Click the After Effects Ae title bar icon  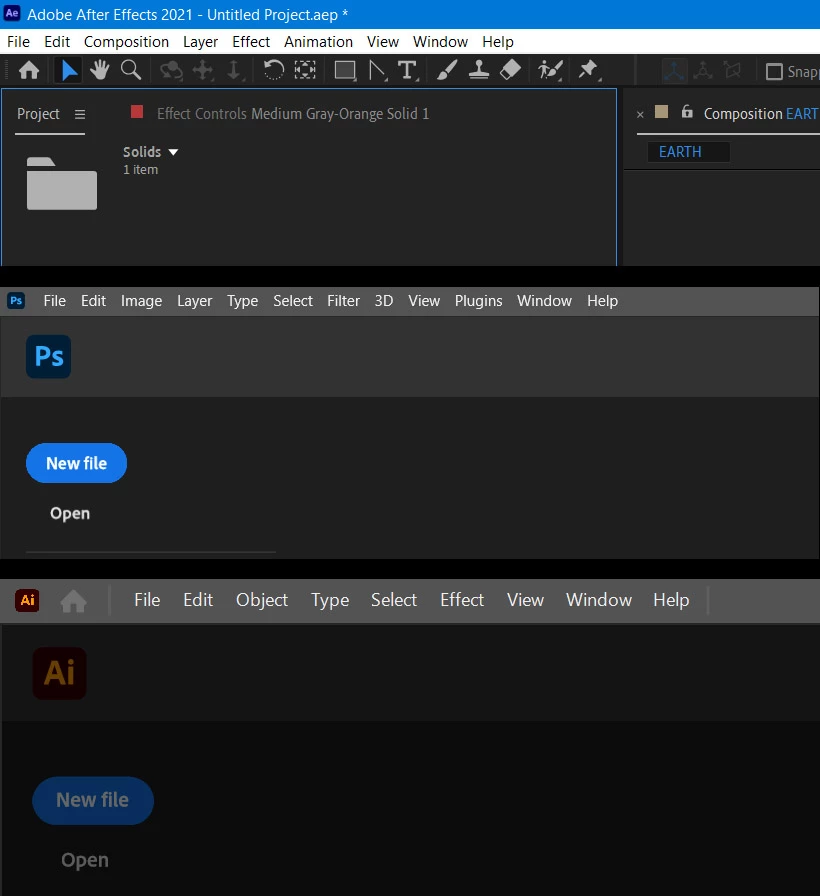click(12, 14)
